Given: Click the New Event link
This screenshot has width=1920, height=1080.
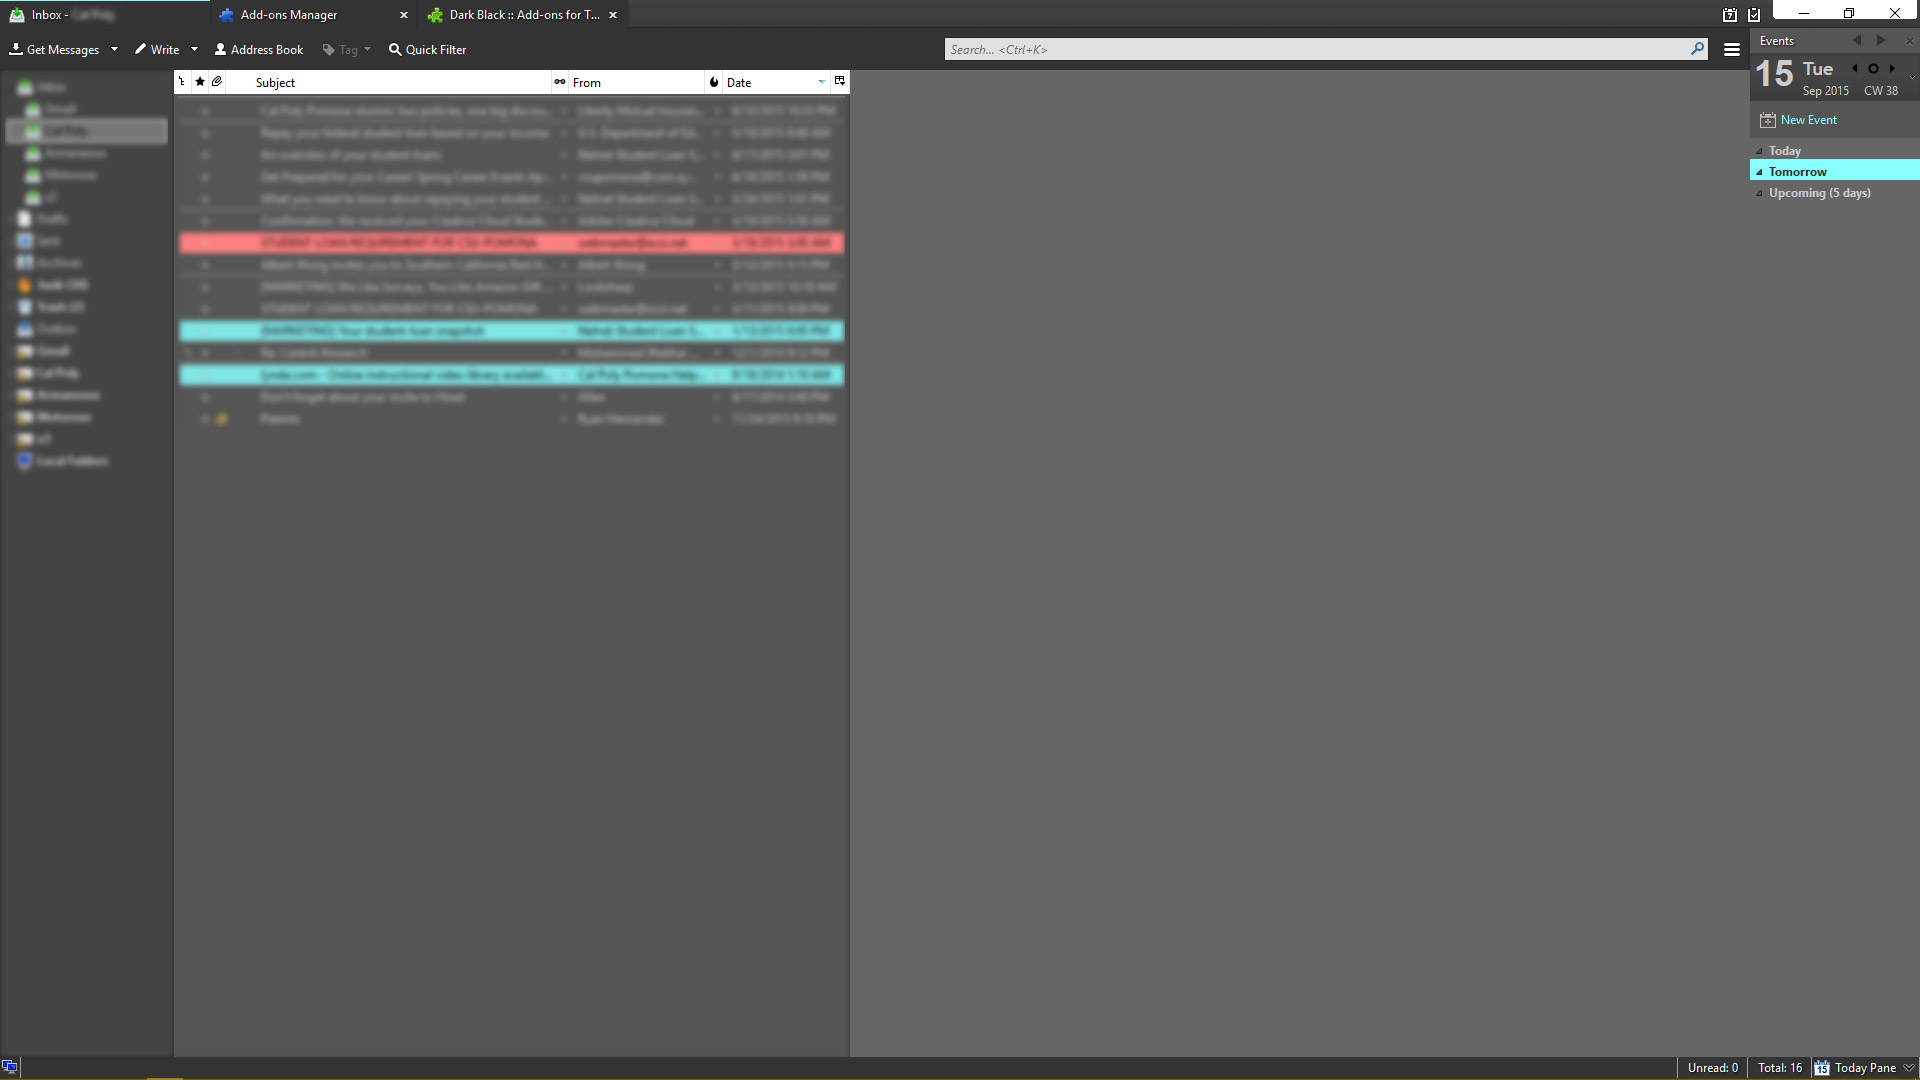Looking at the screenshot, I should click(x=1808, y=120).
